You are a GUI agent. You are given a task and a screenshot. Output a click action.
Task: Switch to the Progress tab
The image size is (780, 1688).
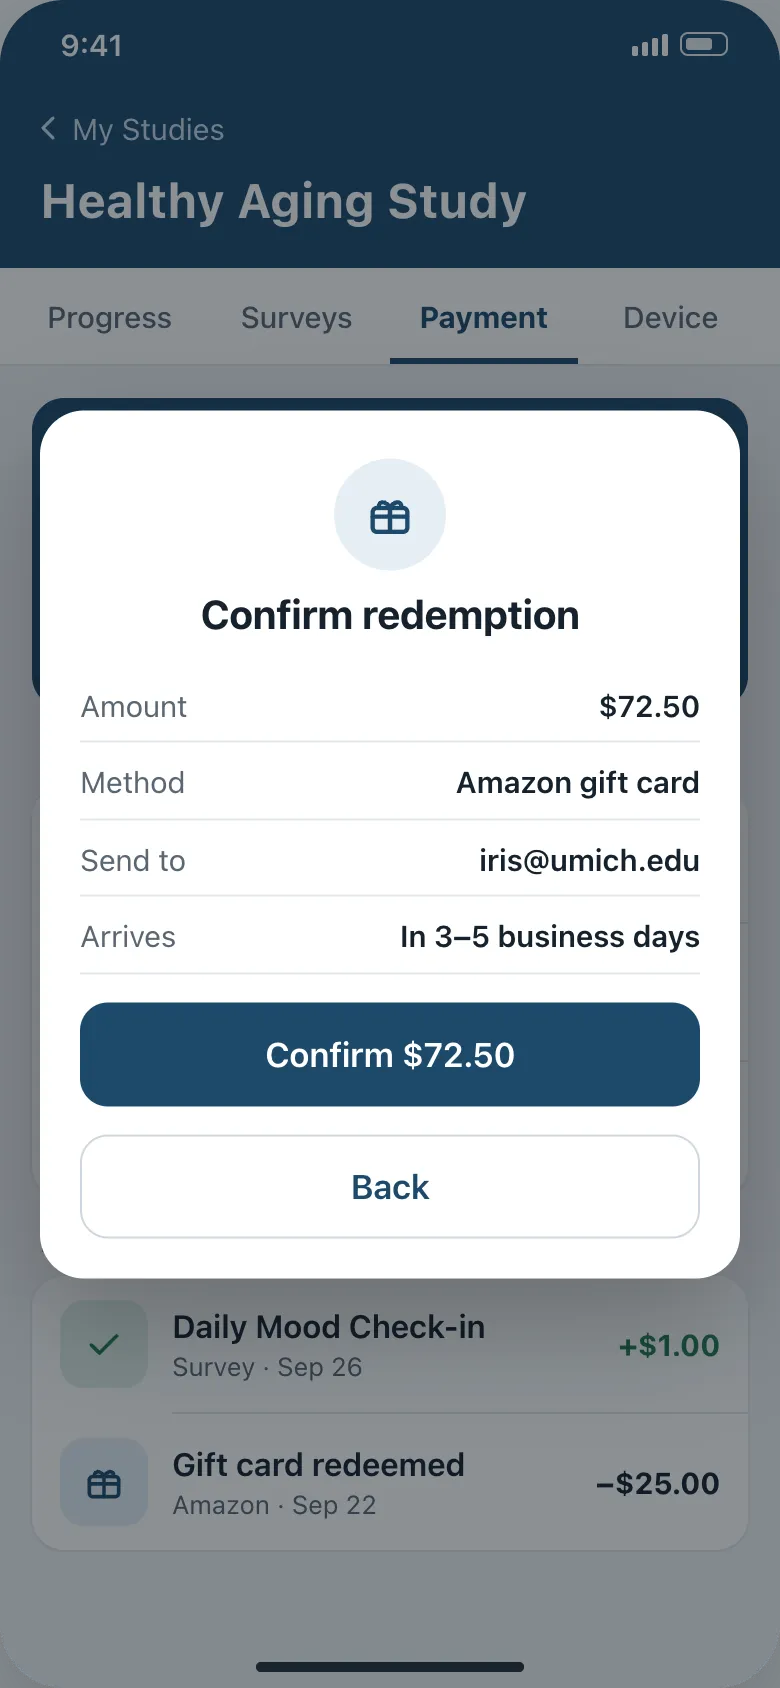(110, 318)
